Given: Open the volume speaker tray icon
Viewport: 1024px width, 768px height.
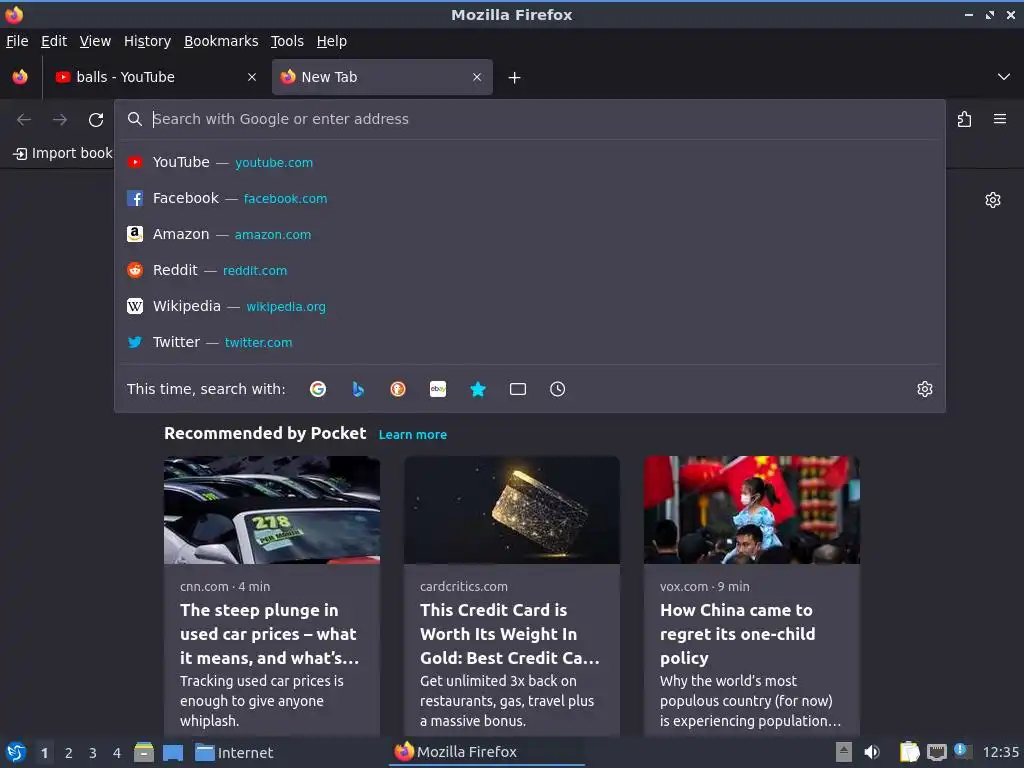Looking at the screenshot, I should [872, 752].
